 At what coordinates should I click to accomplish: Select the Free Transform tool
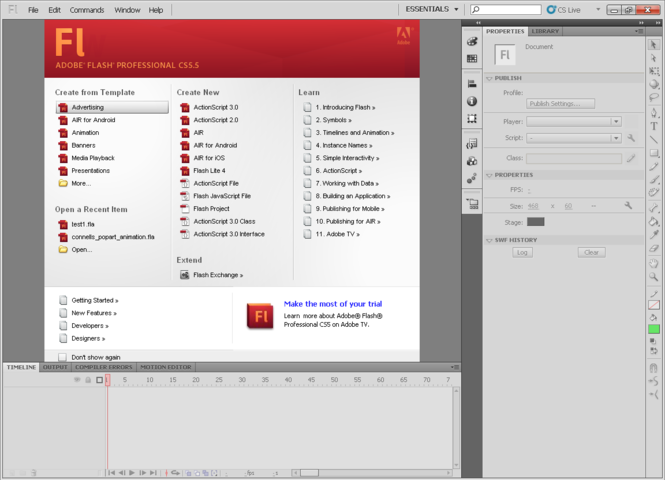654,71
